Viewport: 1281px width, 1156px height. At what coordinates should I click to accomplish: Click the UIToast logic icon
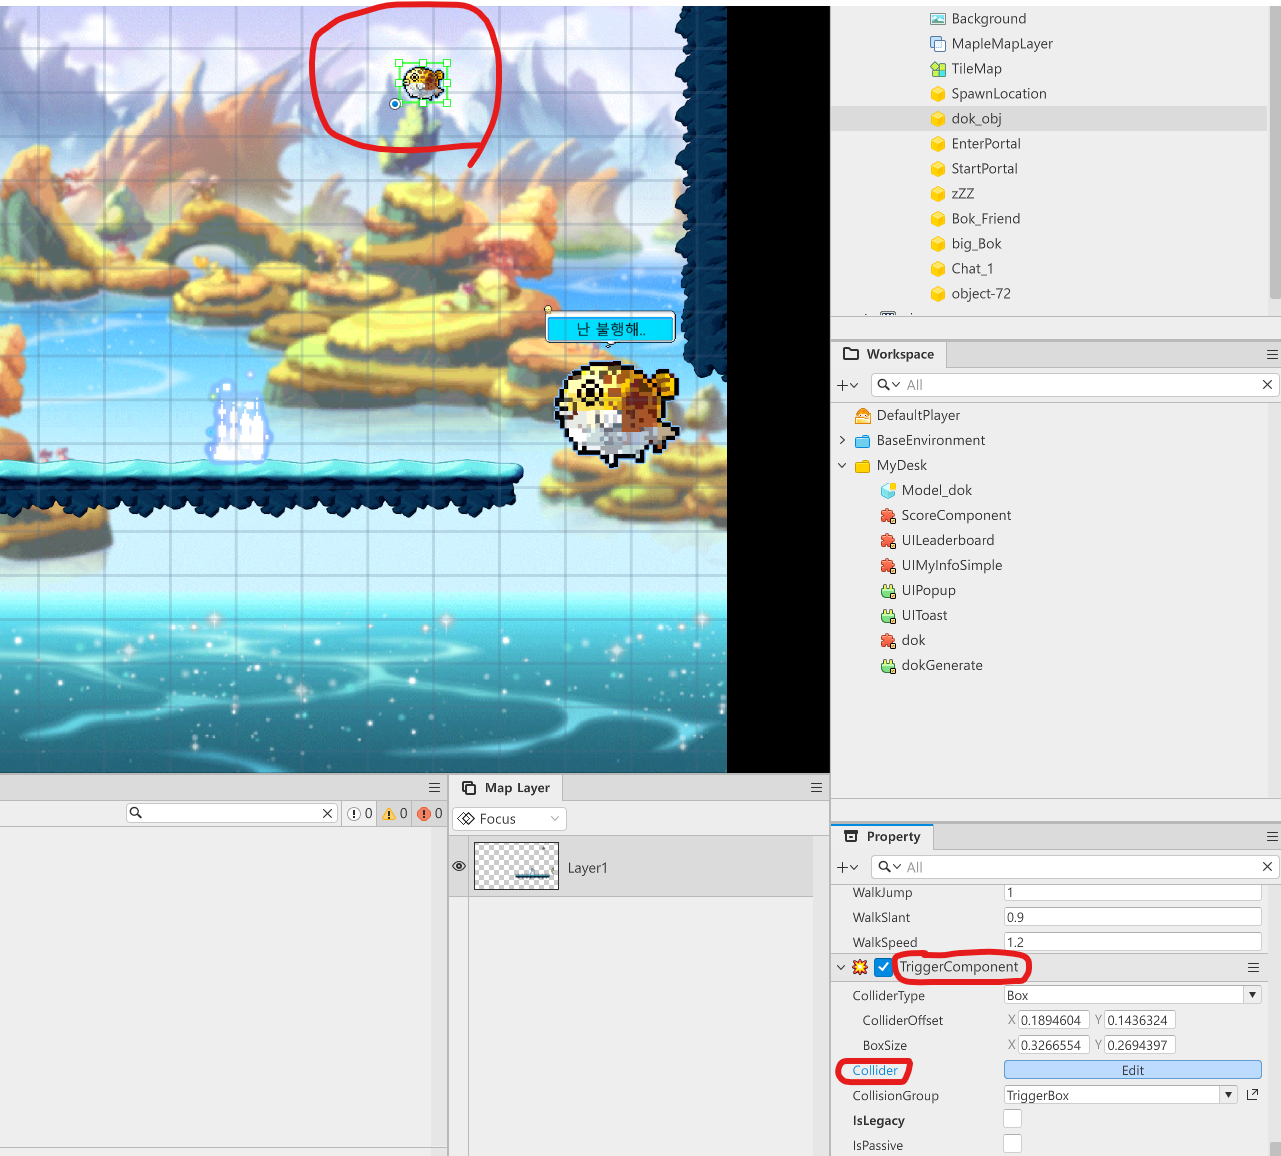point(888,615)
